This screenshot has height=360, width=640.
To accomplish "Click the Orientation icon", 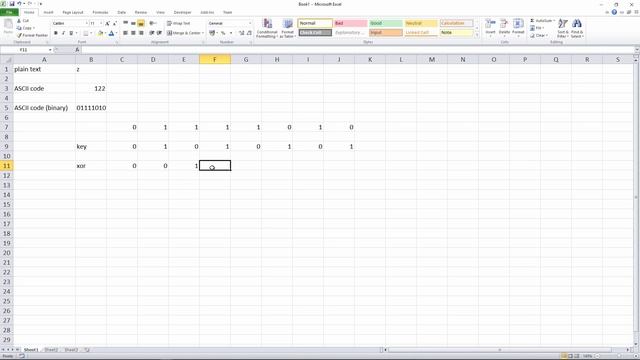I will 152,23.
